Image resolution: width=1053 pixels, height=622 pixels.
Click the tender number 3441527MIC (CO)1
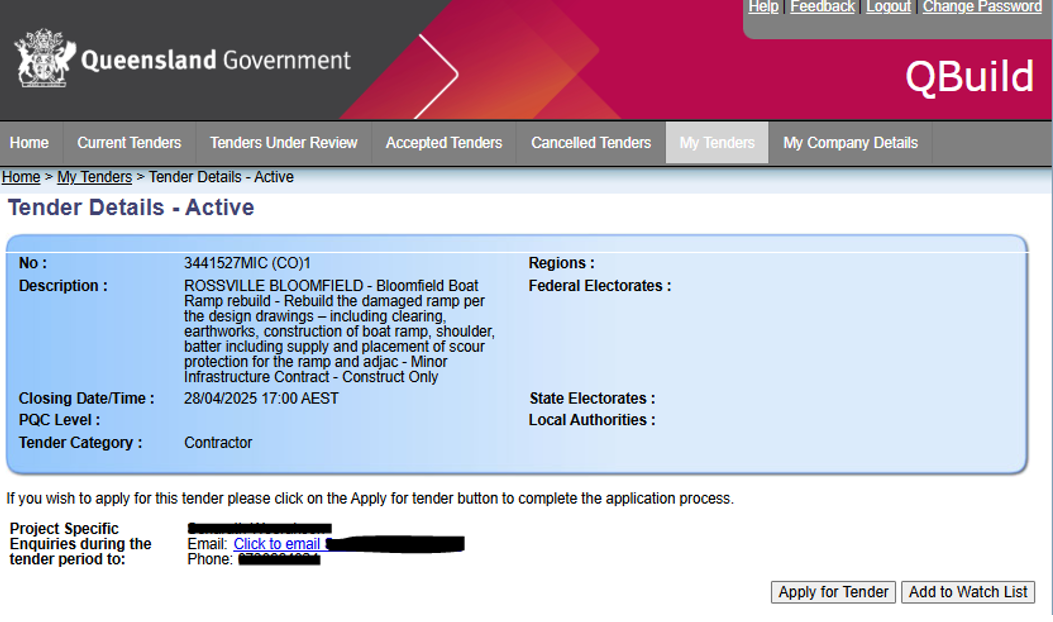coord(247,263)
